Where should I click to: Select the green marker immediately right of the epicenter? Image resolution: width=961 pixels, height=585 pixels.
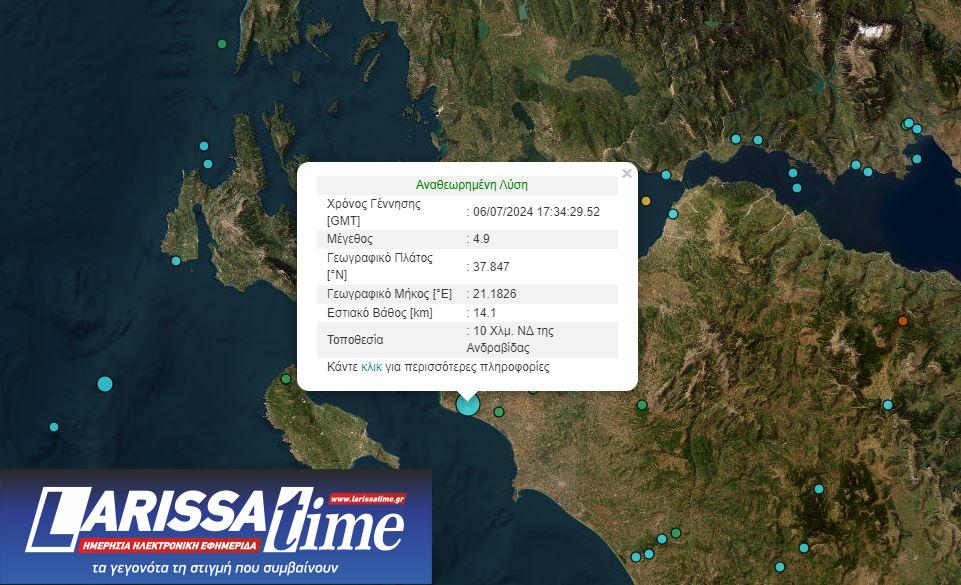499,412
